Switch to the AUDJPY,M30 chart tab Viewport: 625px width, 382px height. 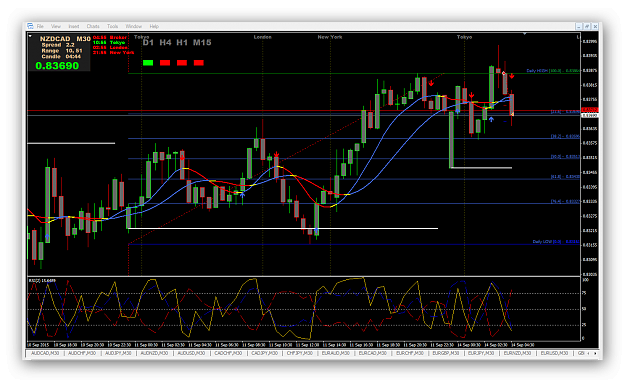coord(118,353)
